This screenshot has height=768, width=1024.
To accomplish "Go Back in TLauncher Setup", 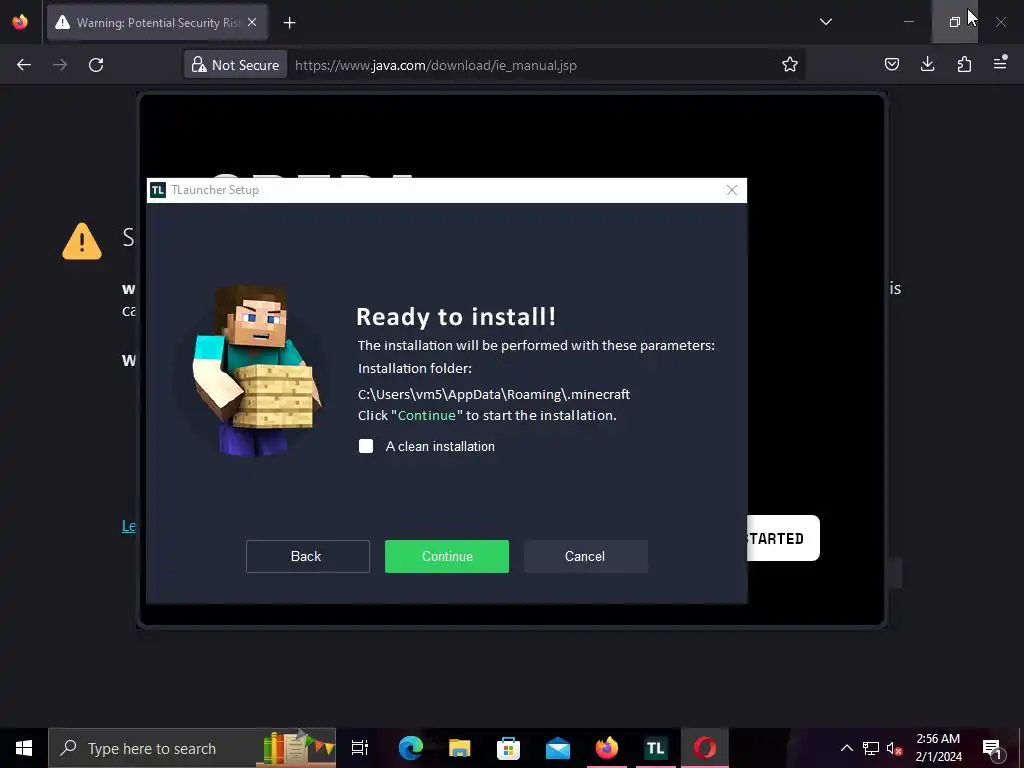I will 308,556.
